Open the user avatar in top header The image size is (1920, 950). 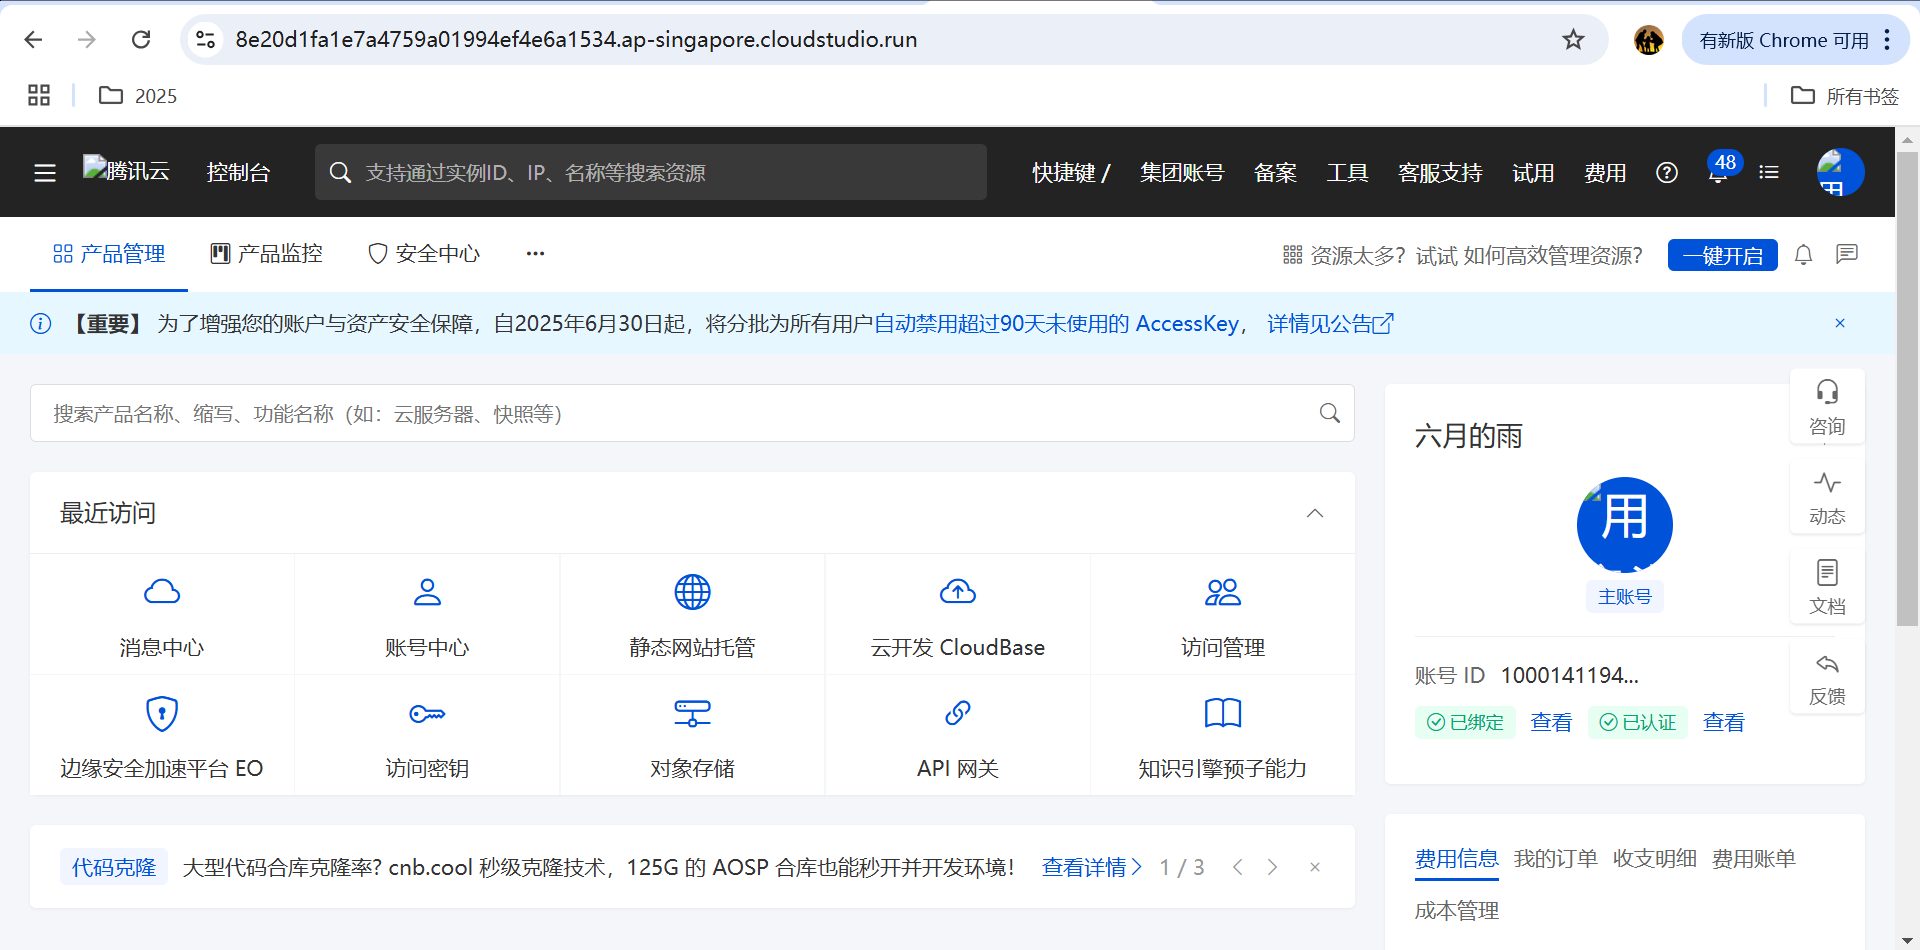pyautogui.click(x=1840, y=172)
